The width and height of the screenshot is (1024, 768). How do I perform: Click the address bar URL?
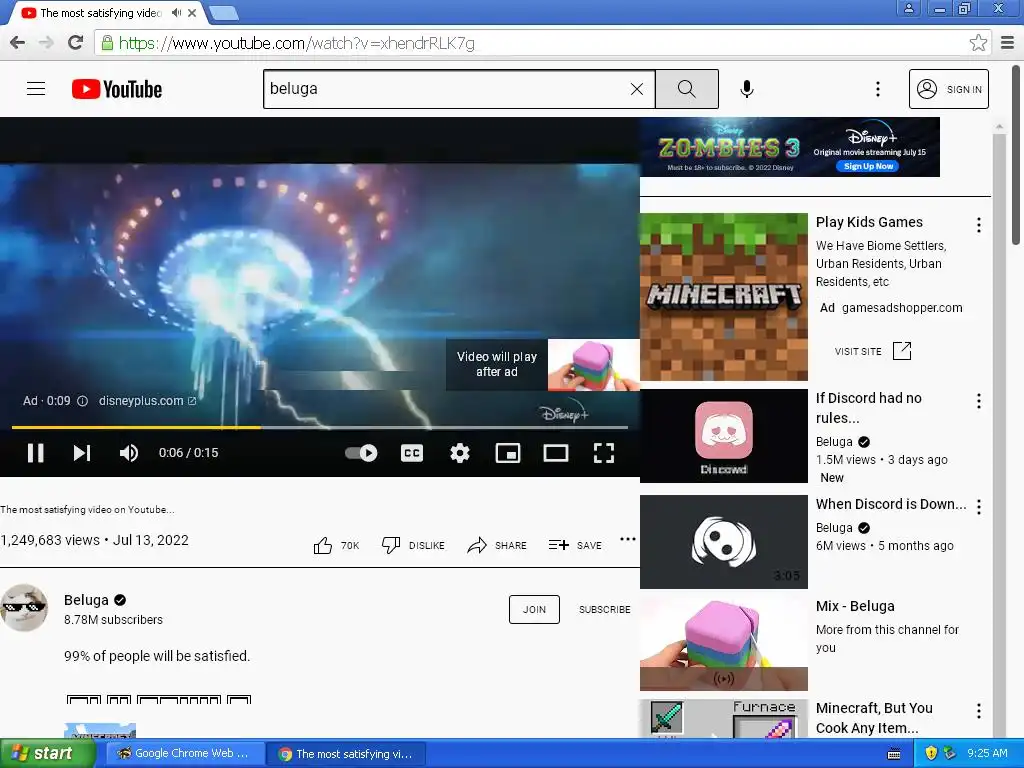click(x=296, y=43)
